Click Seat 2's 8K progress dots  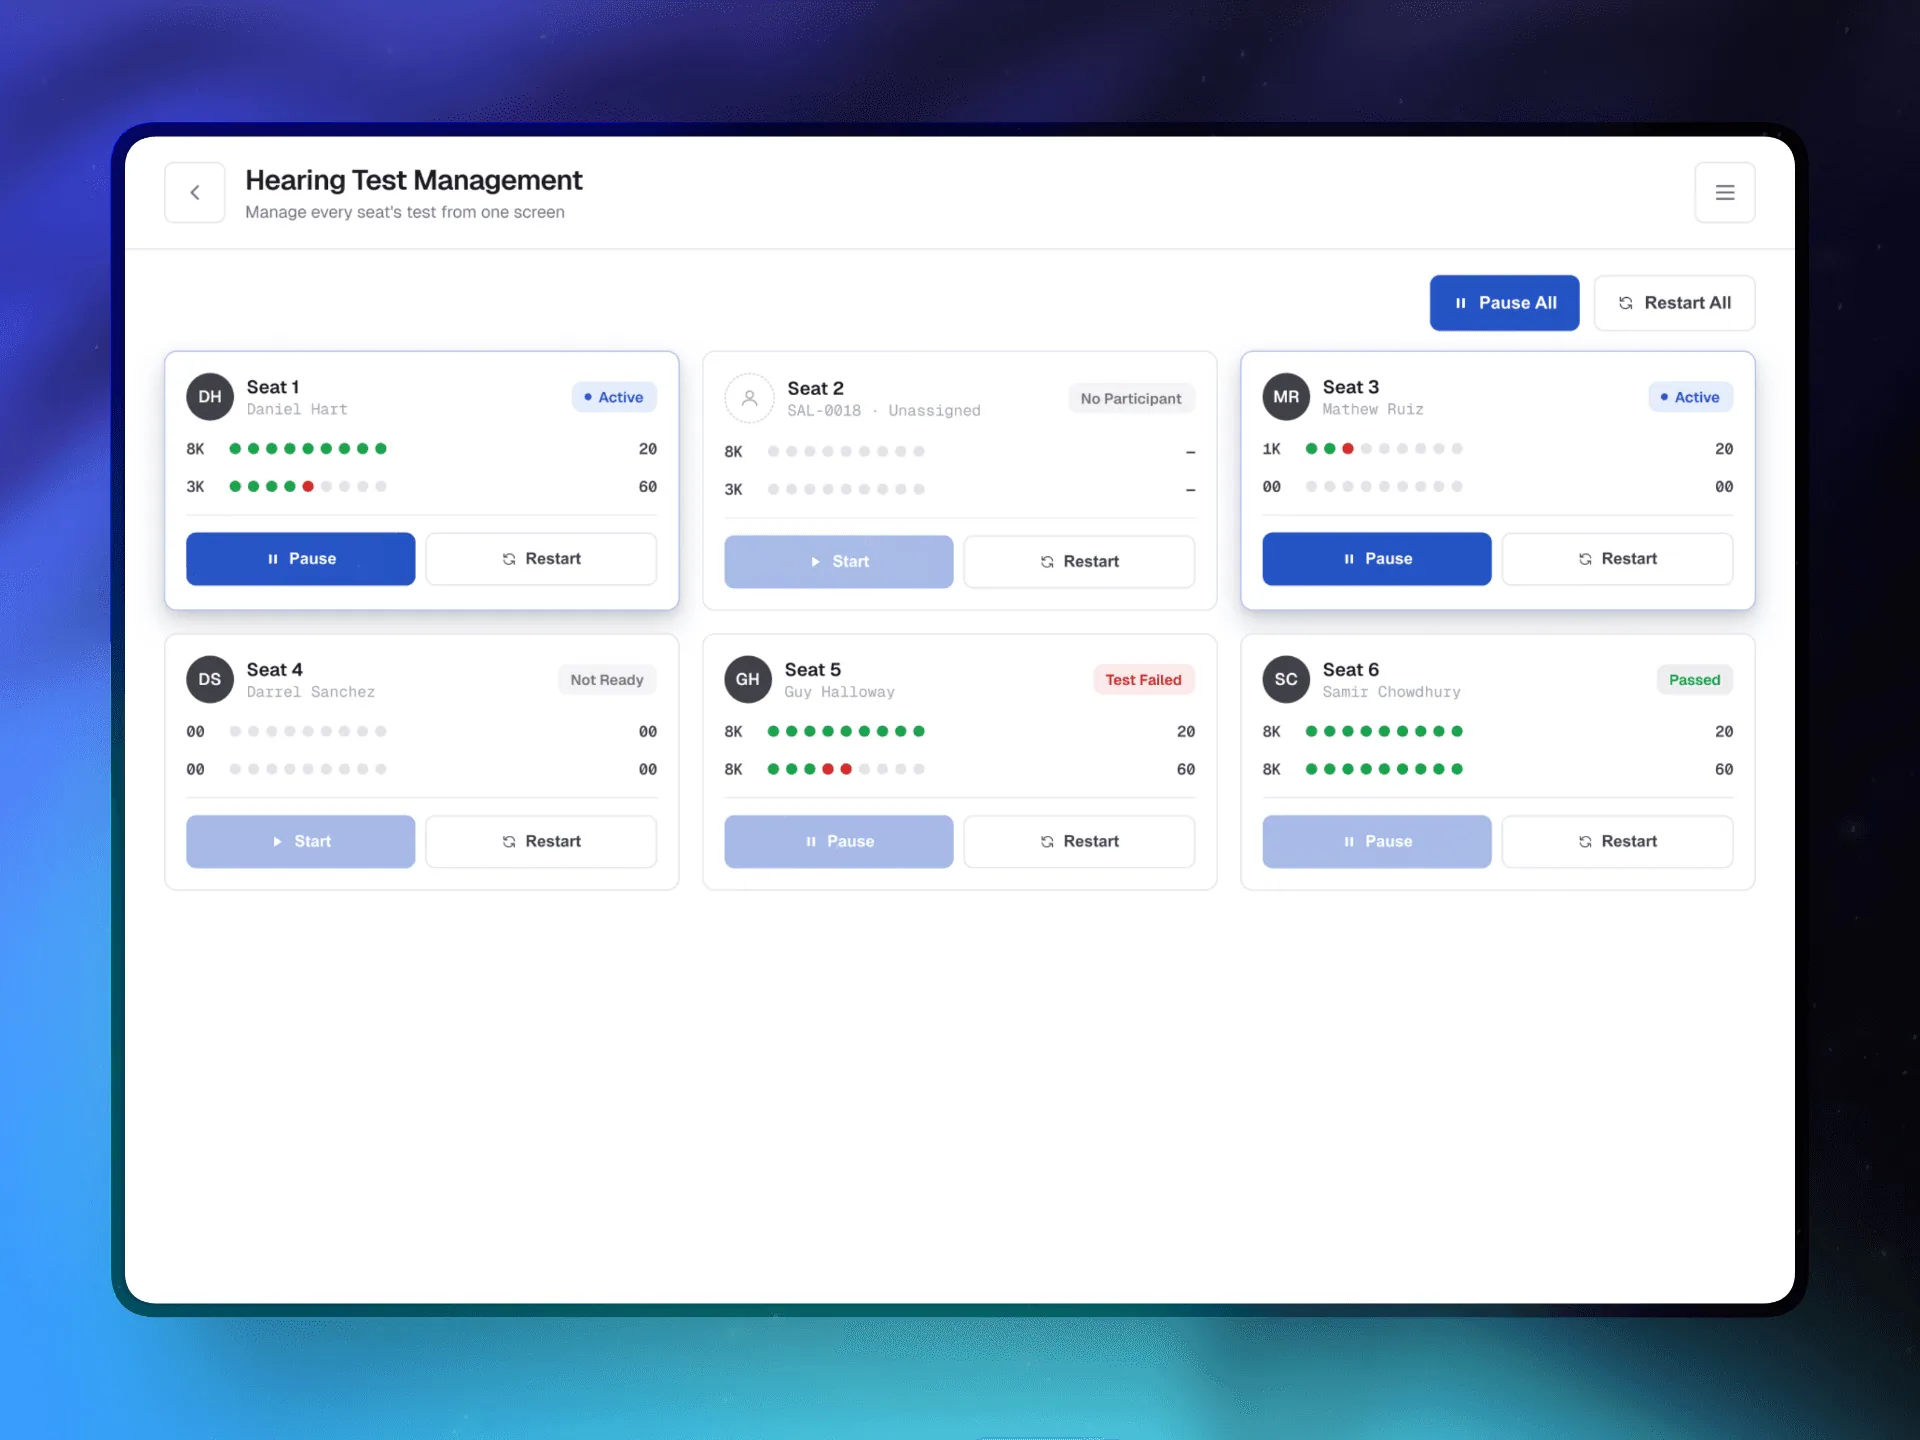(x=846, y=452)
